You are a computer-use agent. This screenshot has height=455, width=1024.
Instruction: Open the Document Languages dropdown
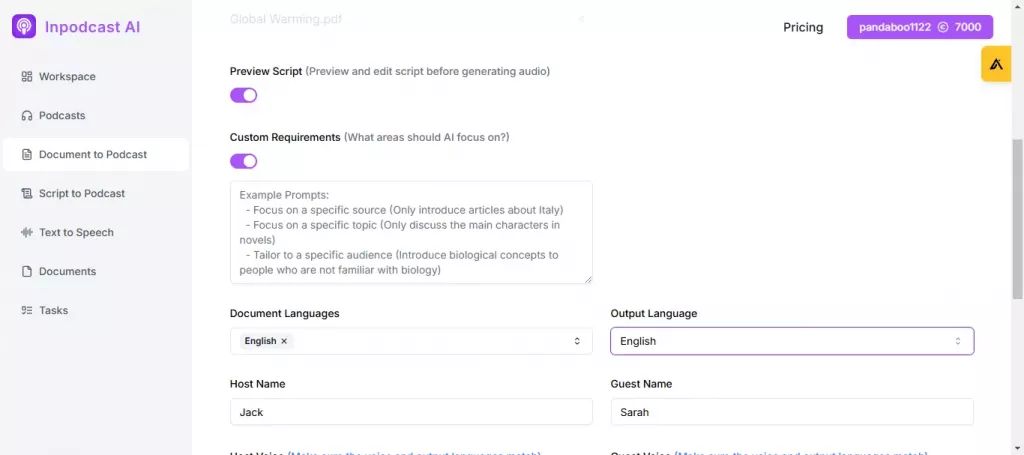point(576,341)
